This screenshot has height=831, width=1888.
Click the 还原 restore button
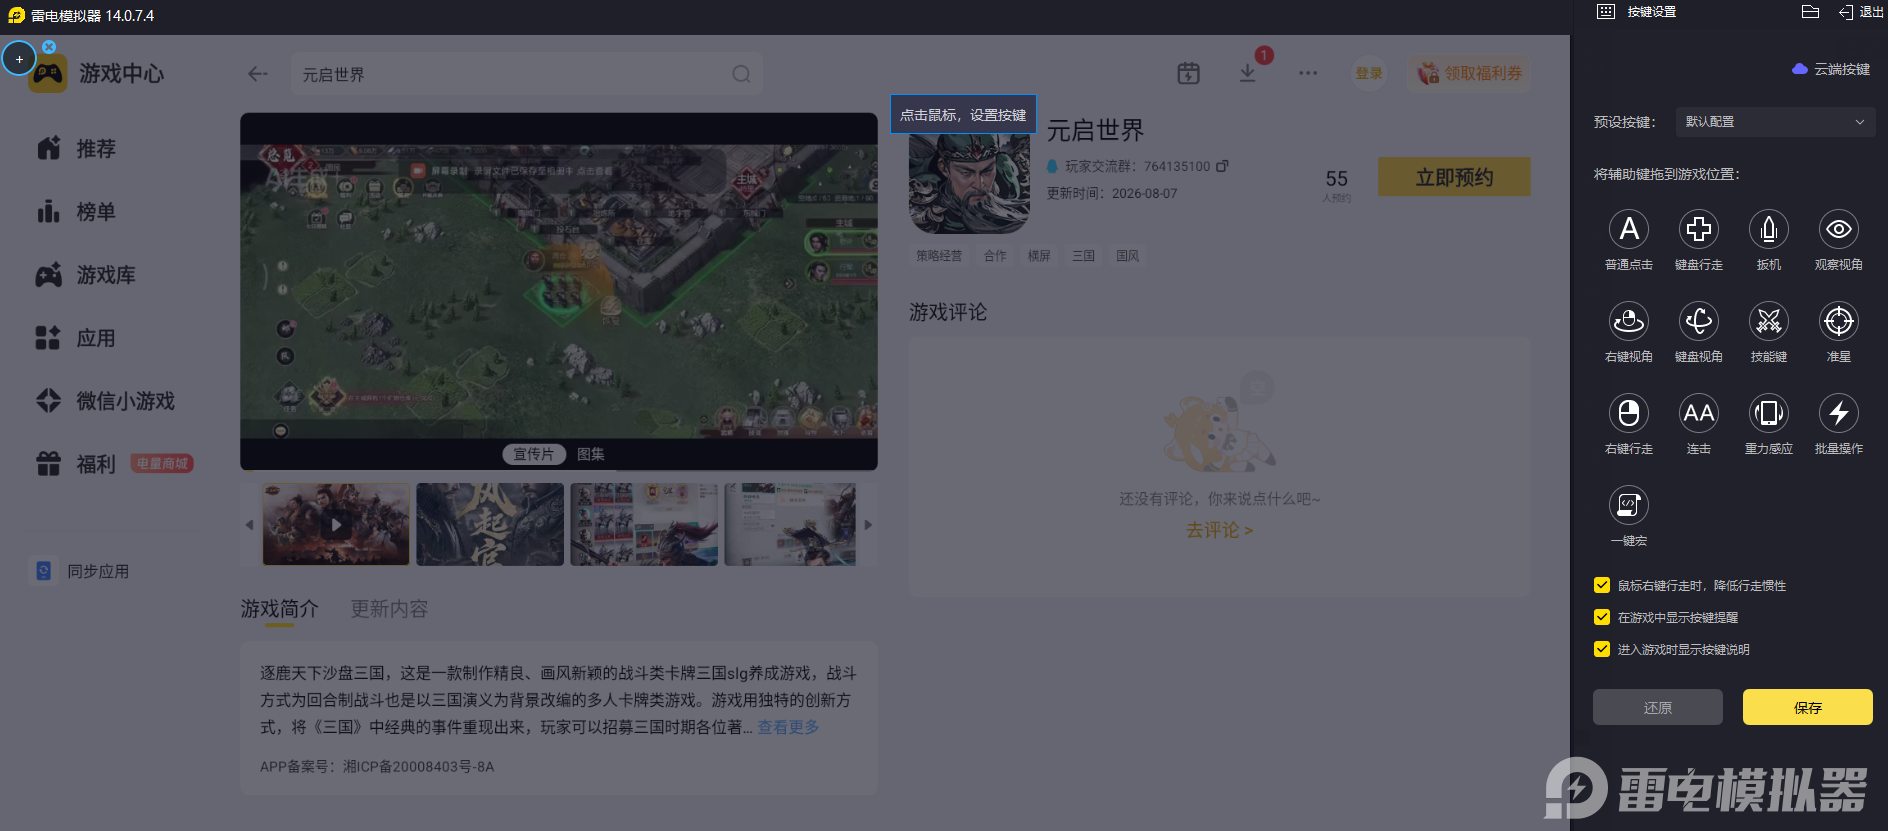[1658, 707]
